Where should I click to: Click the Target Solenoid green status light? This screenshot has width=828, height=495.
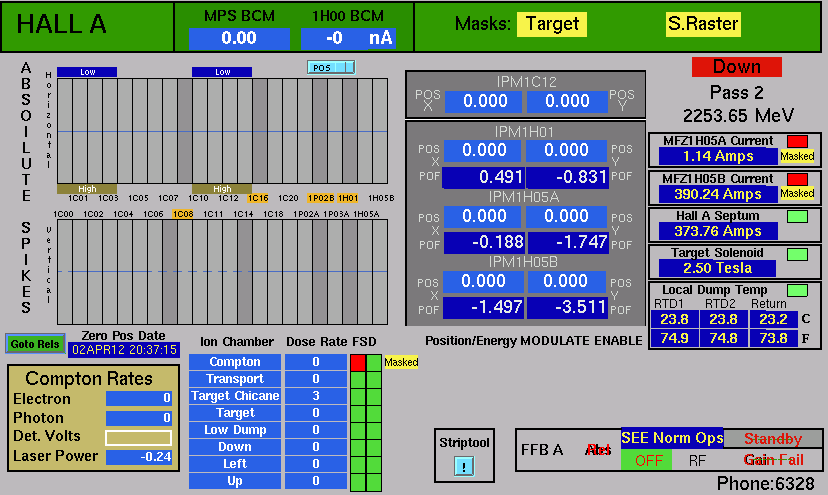(x=797, y=254)
